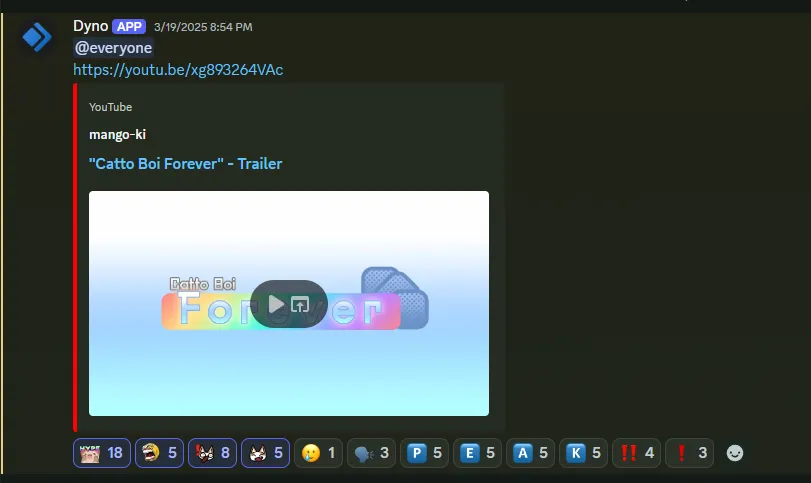The image size is (811, 483).
Task: Click the Dyno bot avatar
Action: click(x=37, y=38)
